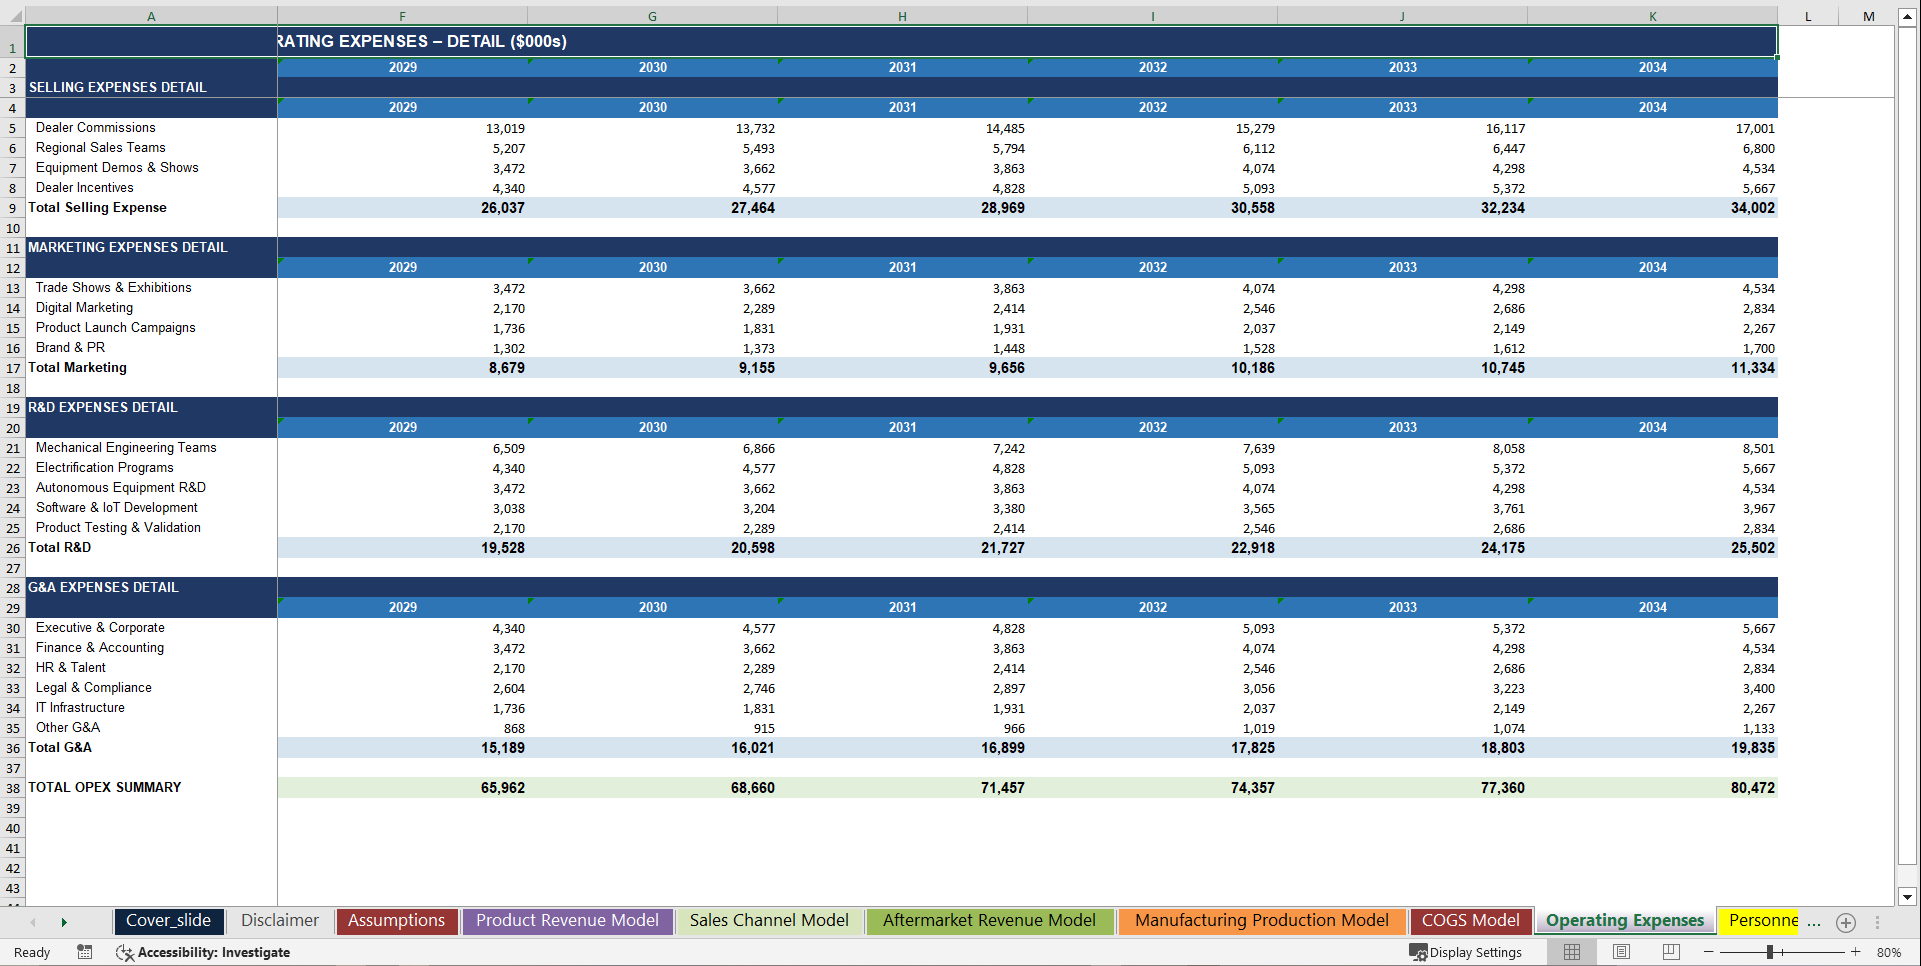Click column header F to select it

point(402,15)
